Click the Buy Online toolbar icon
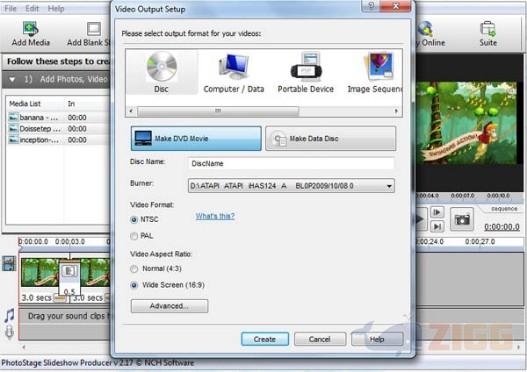This screenshot has width=527, height=372. point(425,29)
